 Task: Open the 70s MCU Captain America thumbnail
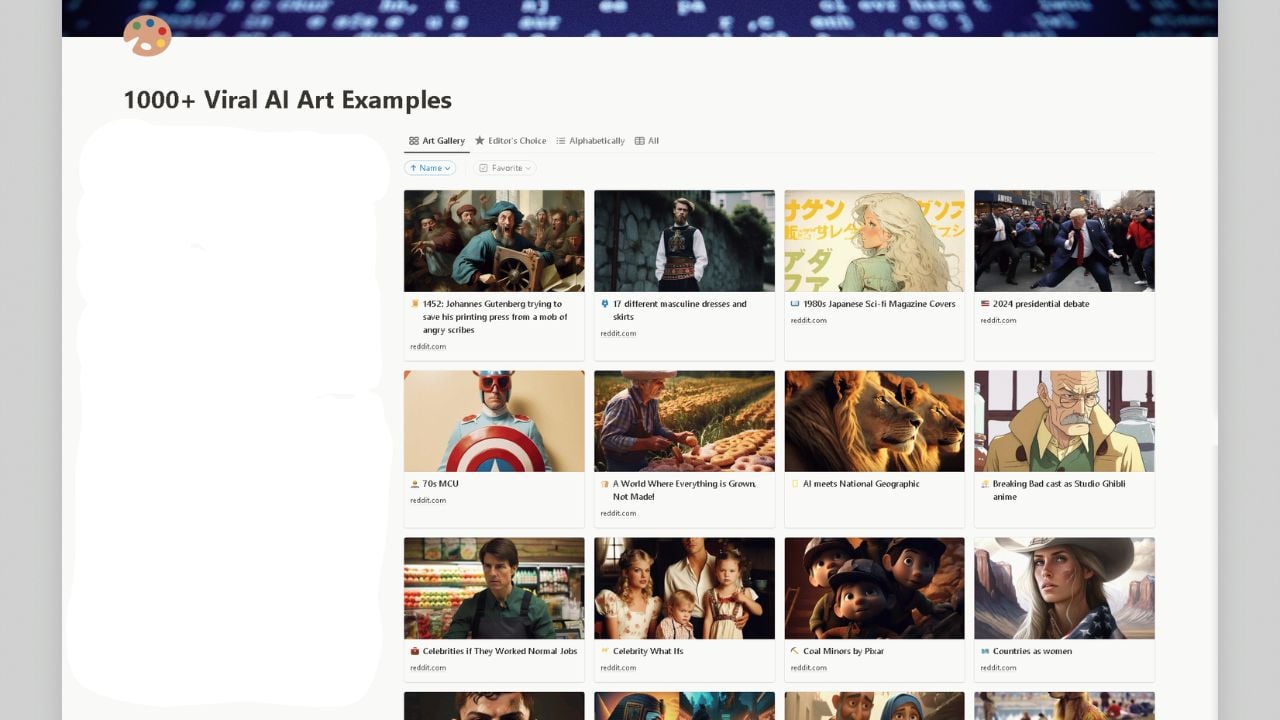494,421
